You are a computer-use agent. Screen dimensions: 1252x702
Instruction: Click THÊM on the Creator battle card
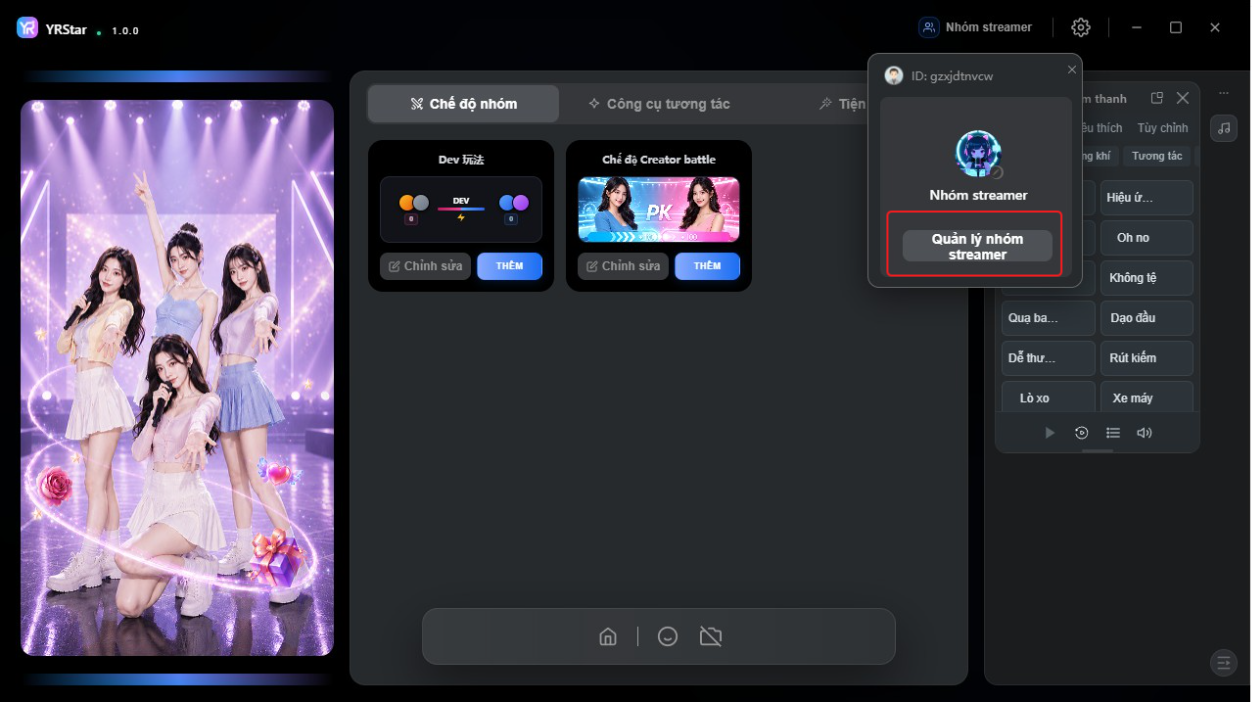(x=708, y=266)
